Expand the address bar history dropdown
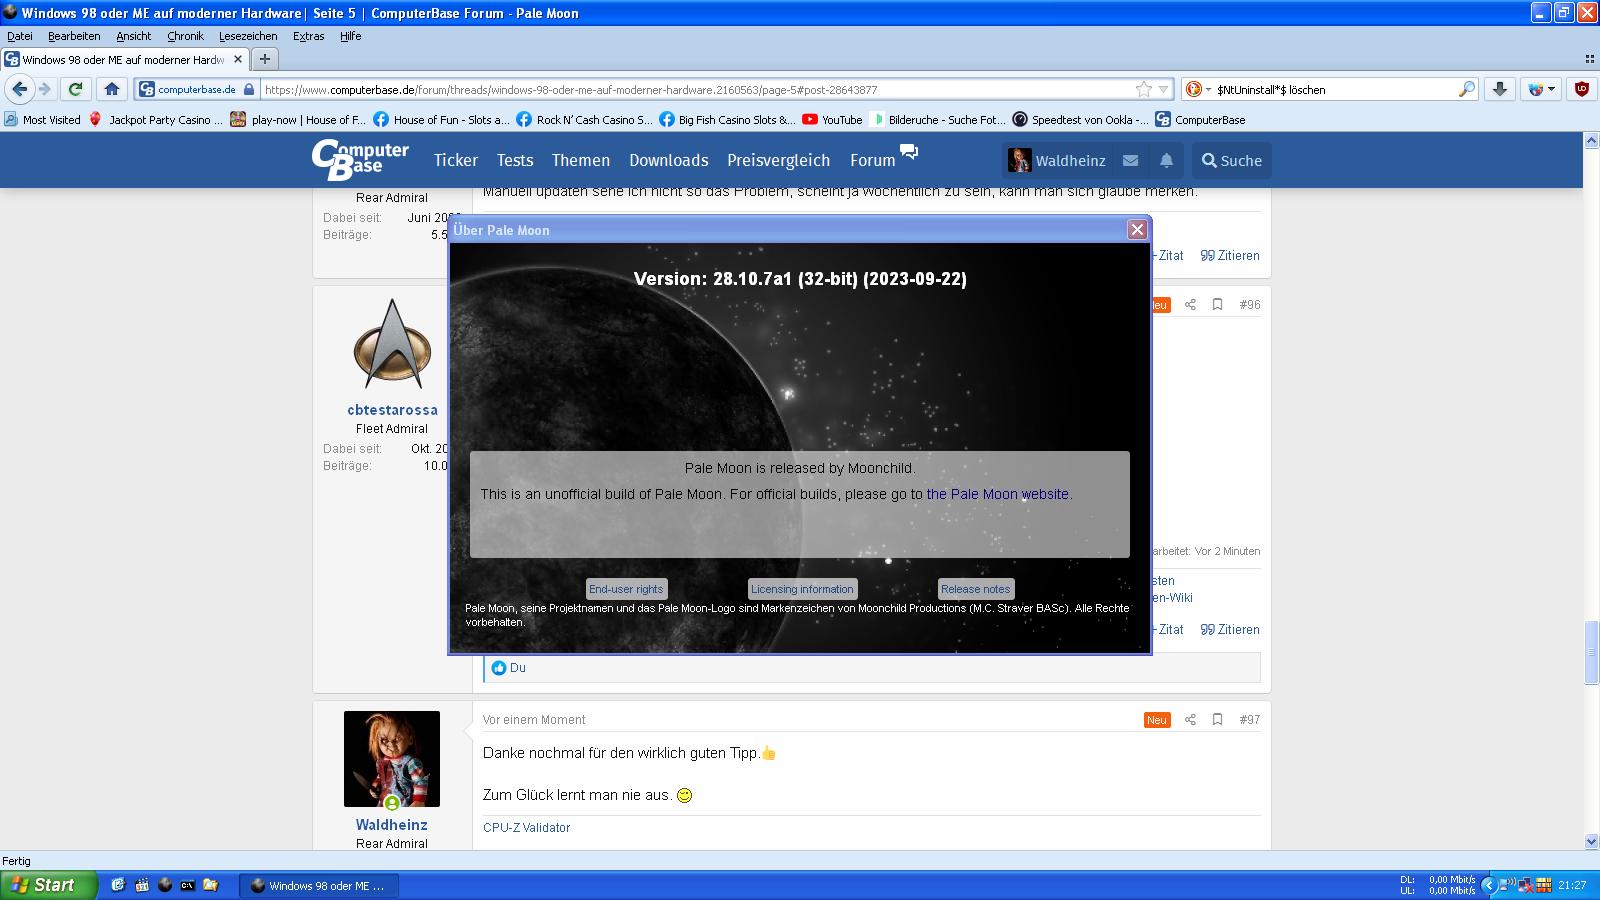This screenshot has height=900, width=1600. click(1163, 89)
